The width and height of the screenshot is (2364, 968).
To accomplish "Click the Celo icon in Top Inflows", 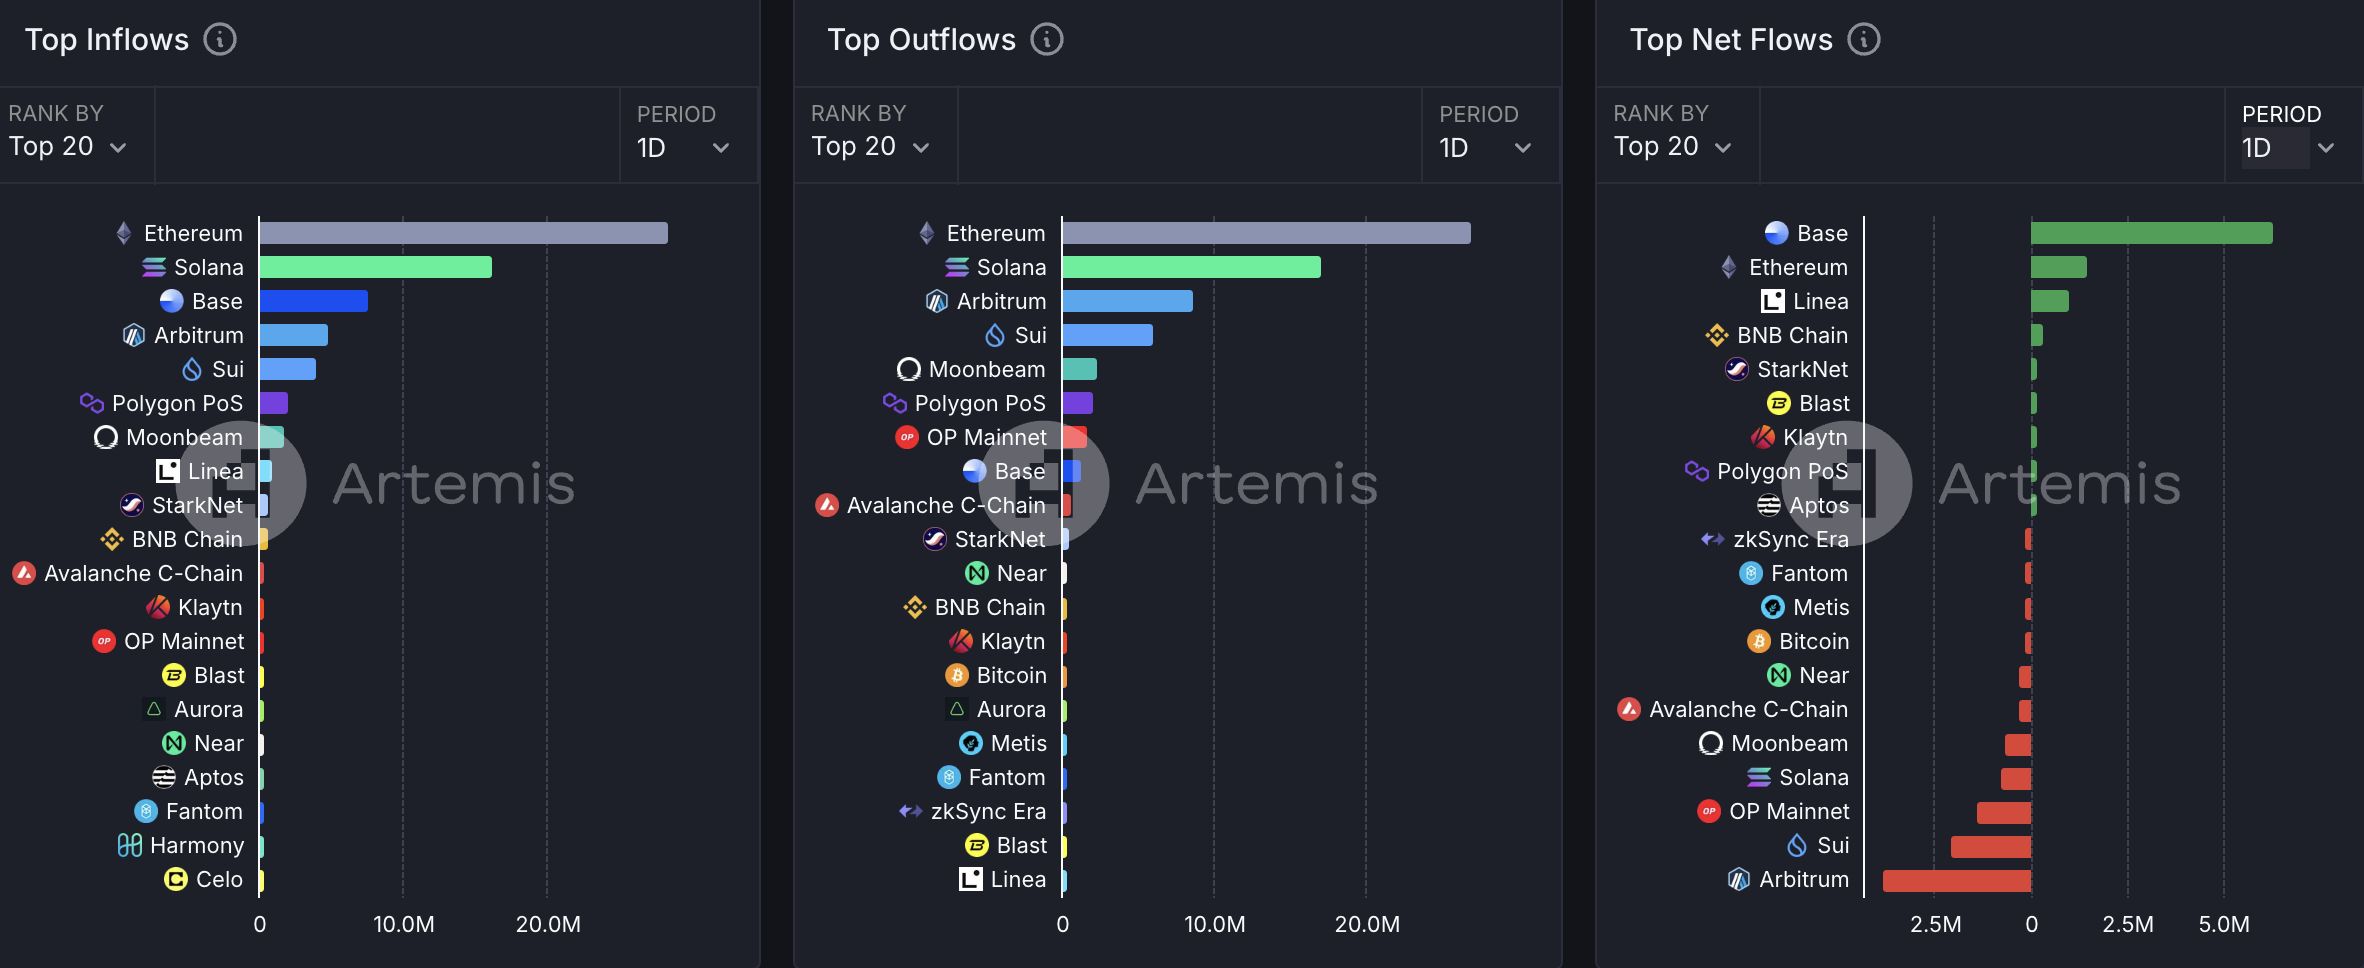I will [x=175, y=880].
